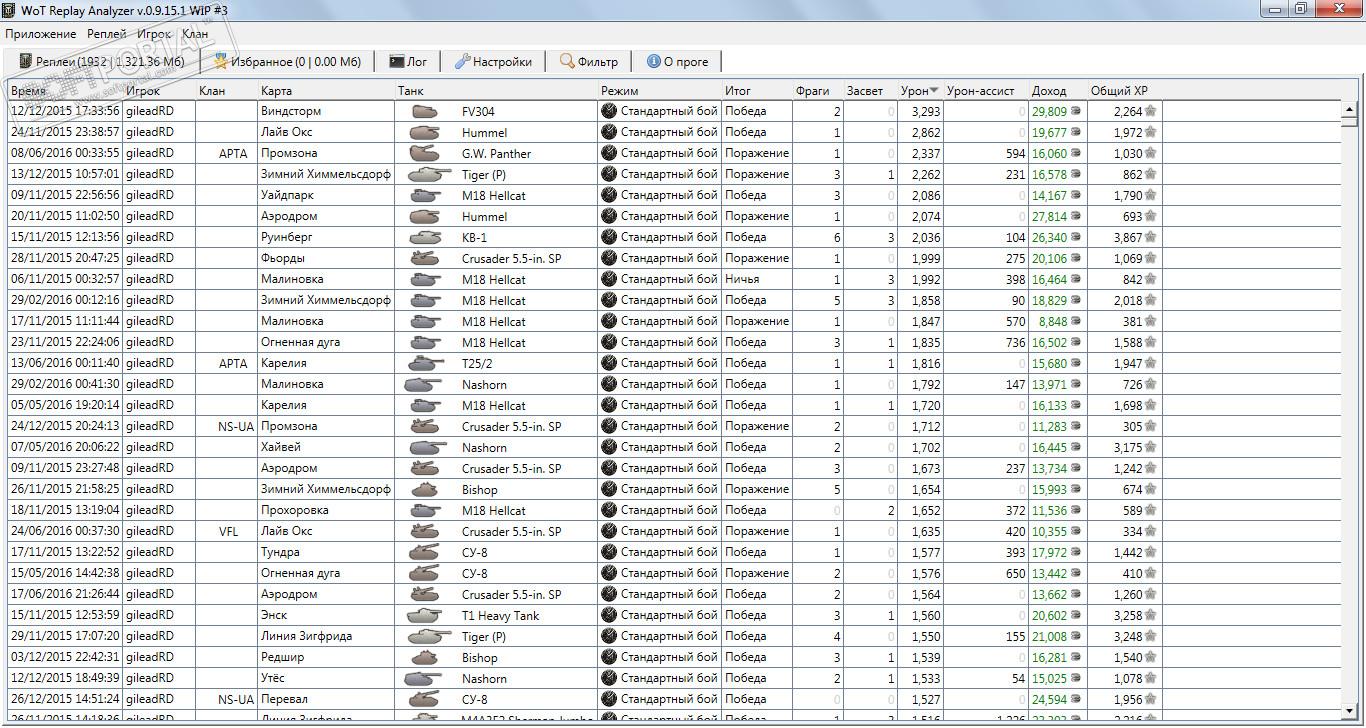Sort by the Общий XP column header
1366x728 pixels.
point(1125,91)
